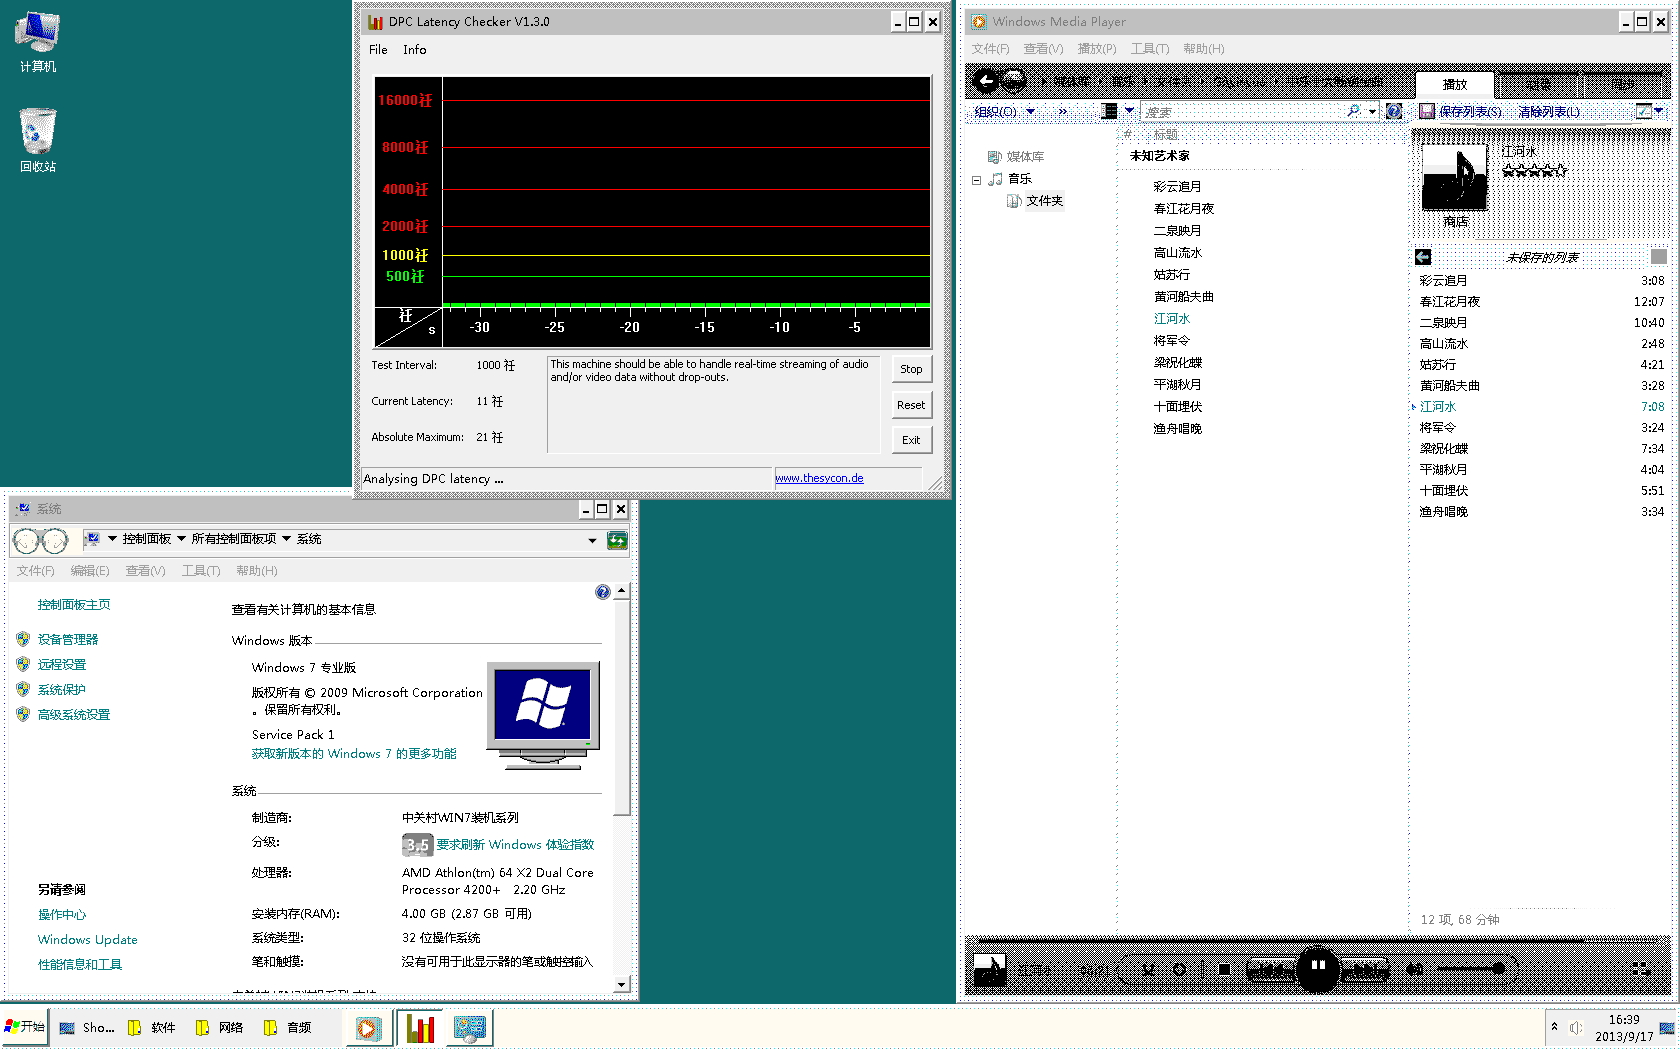This screenshot has width=1680, height=1050.
Task: Open the File menu in DPC Latency Checker
Action: coord(378,50)
